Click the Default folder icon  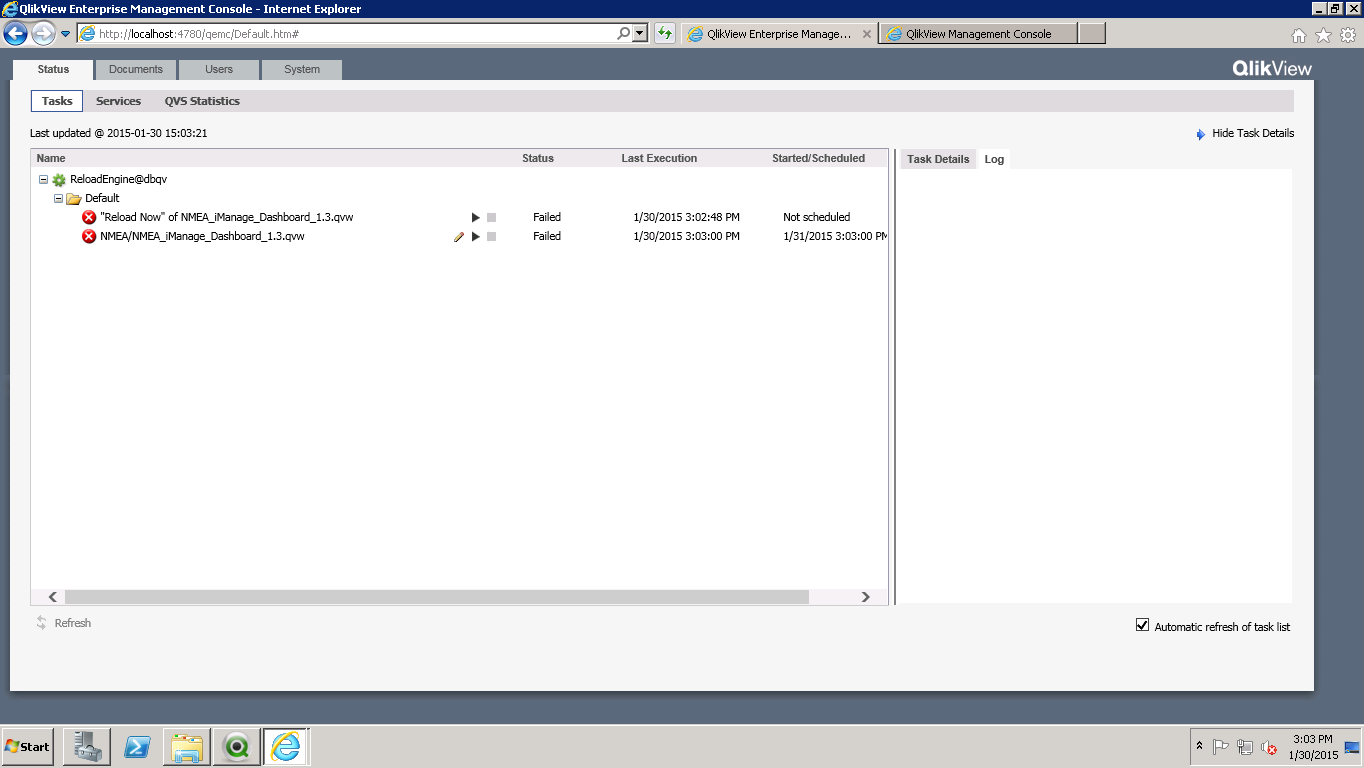[74, 199]
